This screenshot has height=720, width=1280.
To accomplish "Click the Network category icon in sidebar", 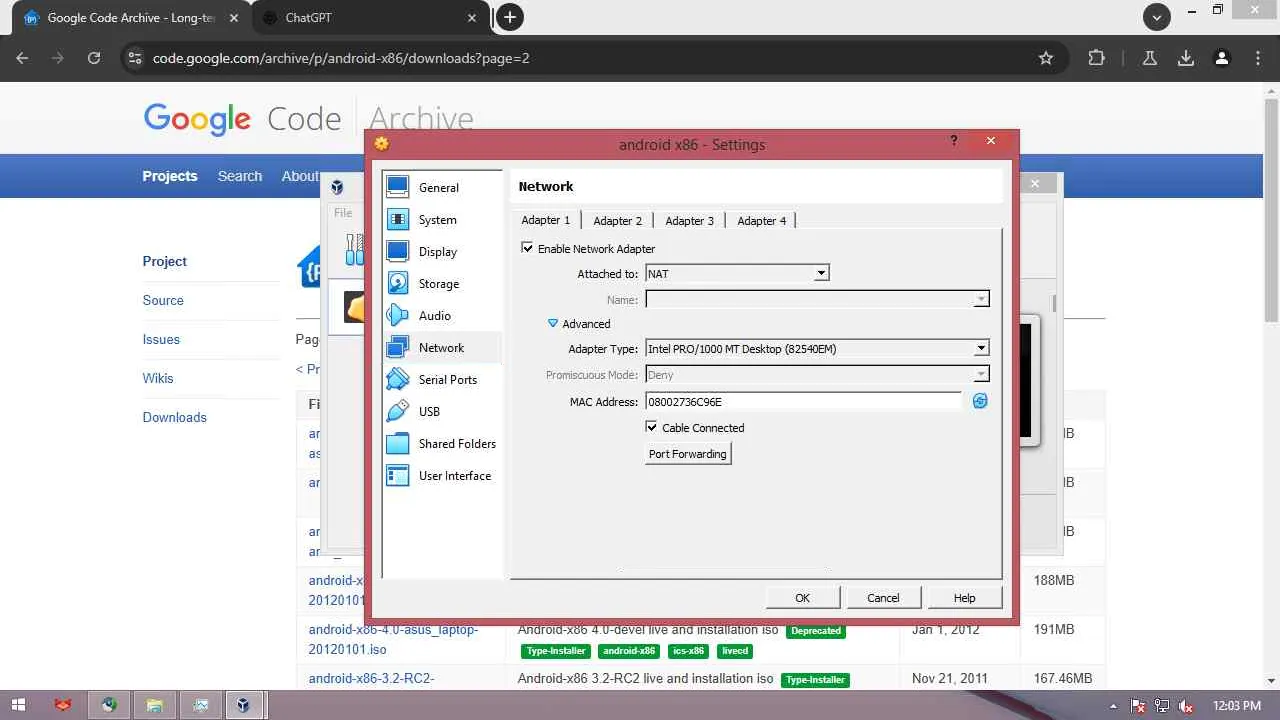I will [398, 347].
